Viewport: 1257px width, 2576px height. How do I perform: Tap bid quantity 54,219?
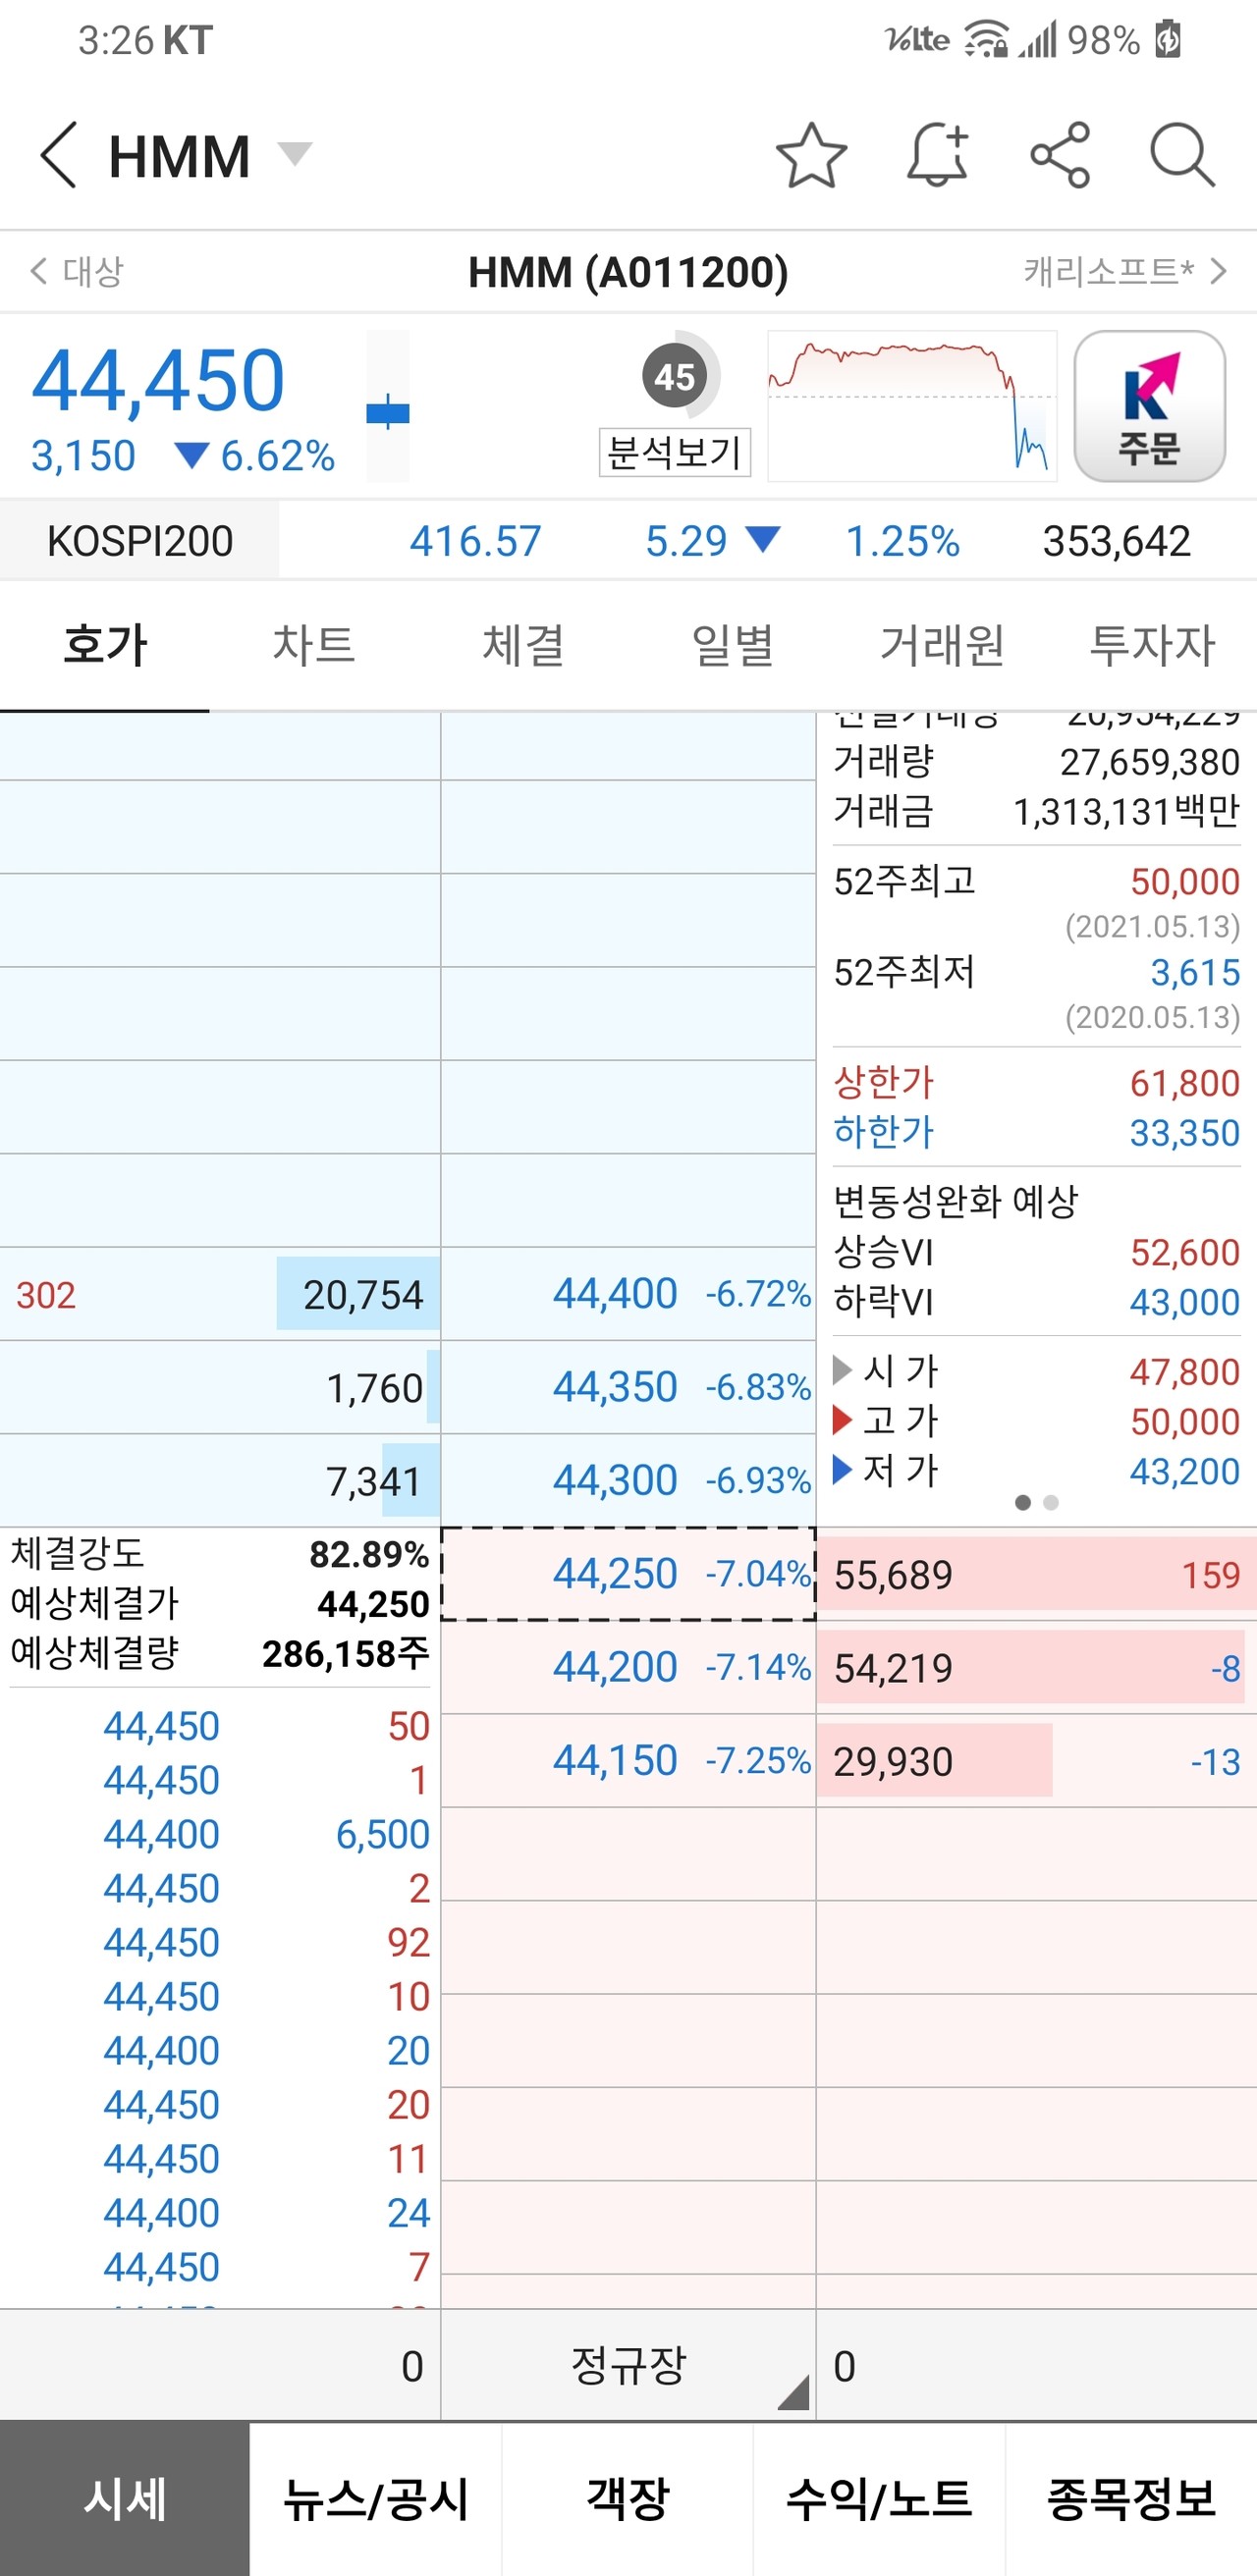(x=893, y=1668)
